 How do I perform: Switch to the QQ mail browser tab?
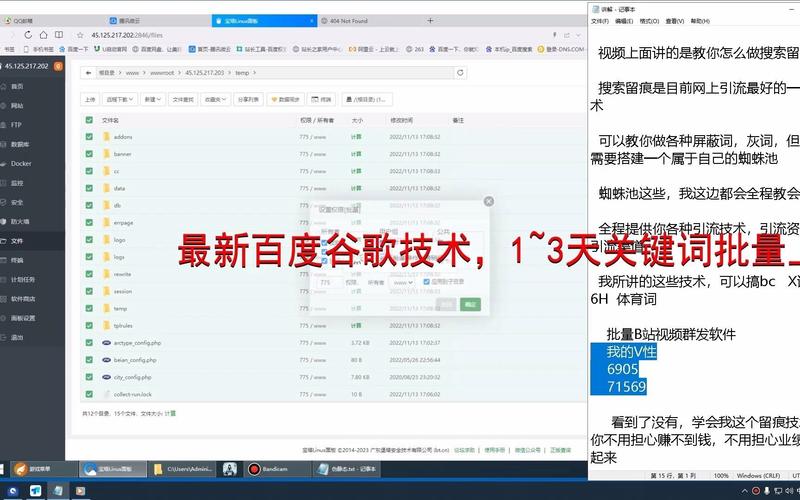pyautogui.click(x=23, y=21)
